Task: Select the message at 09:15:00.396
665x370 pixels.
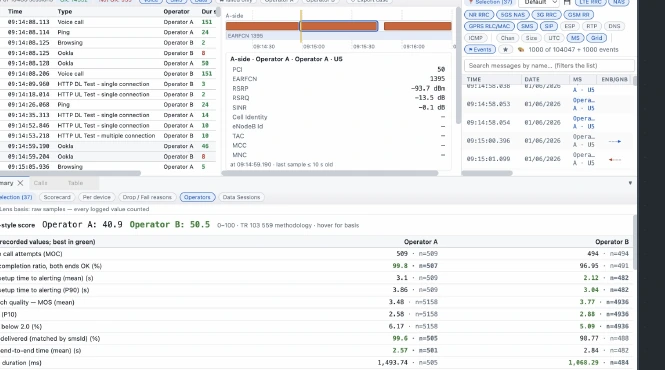Action: (x=546, y=141)
